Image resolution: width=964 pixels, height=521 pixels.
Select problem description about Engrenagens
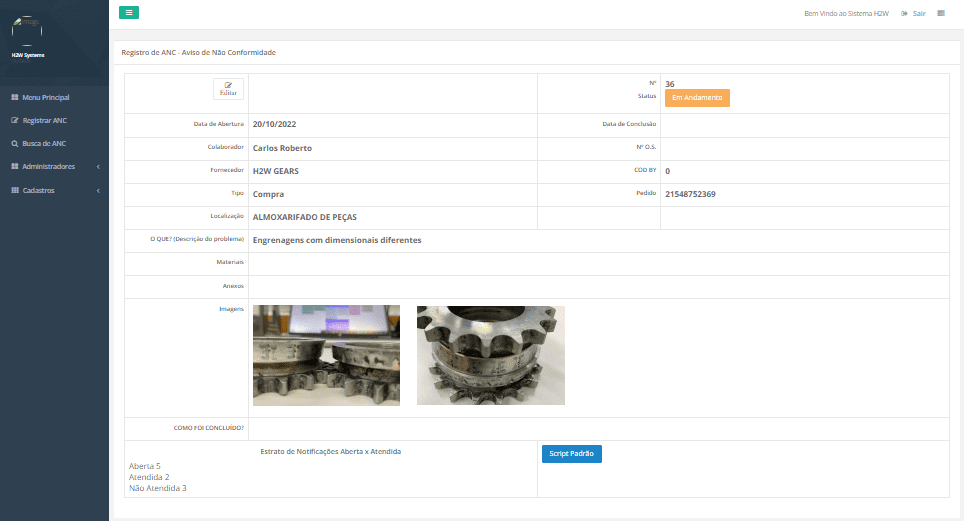click(x=337, y=241)
